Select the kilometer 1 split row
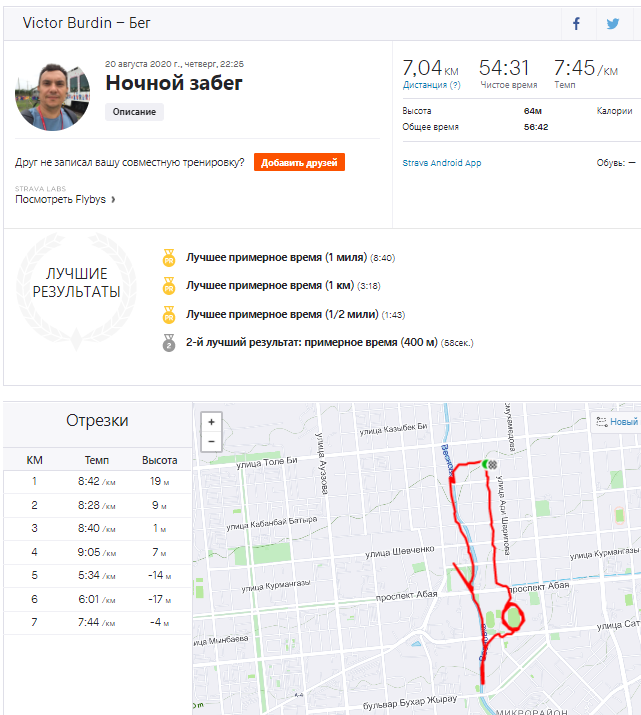The image size is (641, 715). coord(97,481)
